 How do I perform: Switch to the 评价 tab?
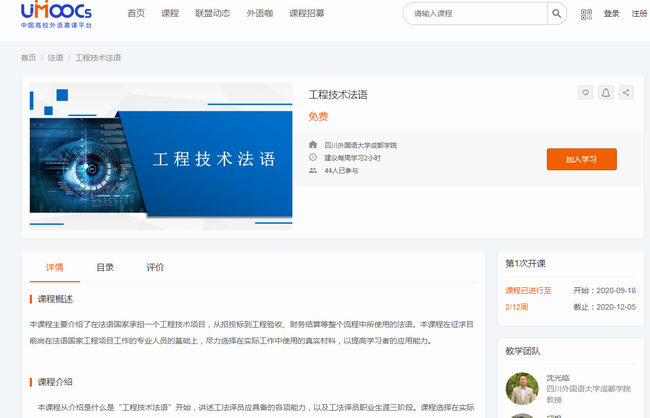(155, 267)
